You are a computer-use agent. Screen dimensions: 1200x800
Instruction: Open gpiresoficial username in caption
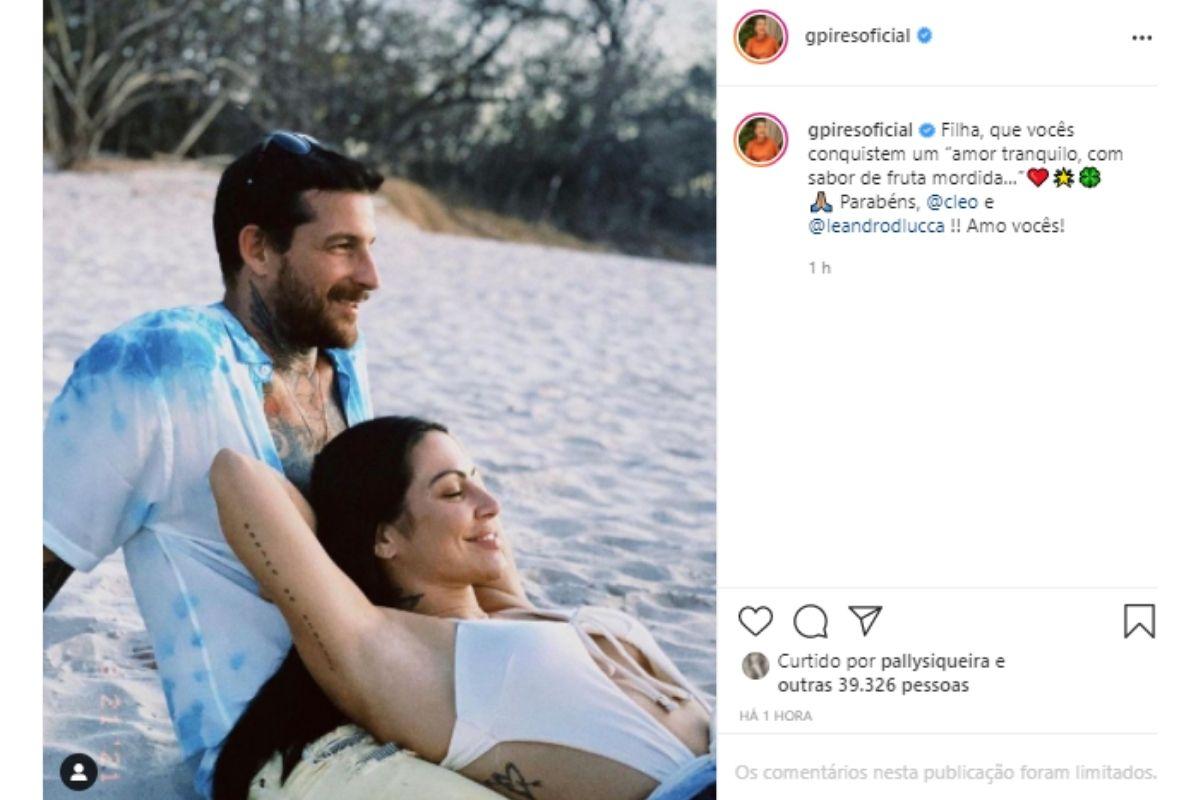(x=859, y=130)
